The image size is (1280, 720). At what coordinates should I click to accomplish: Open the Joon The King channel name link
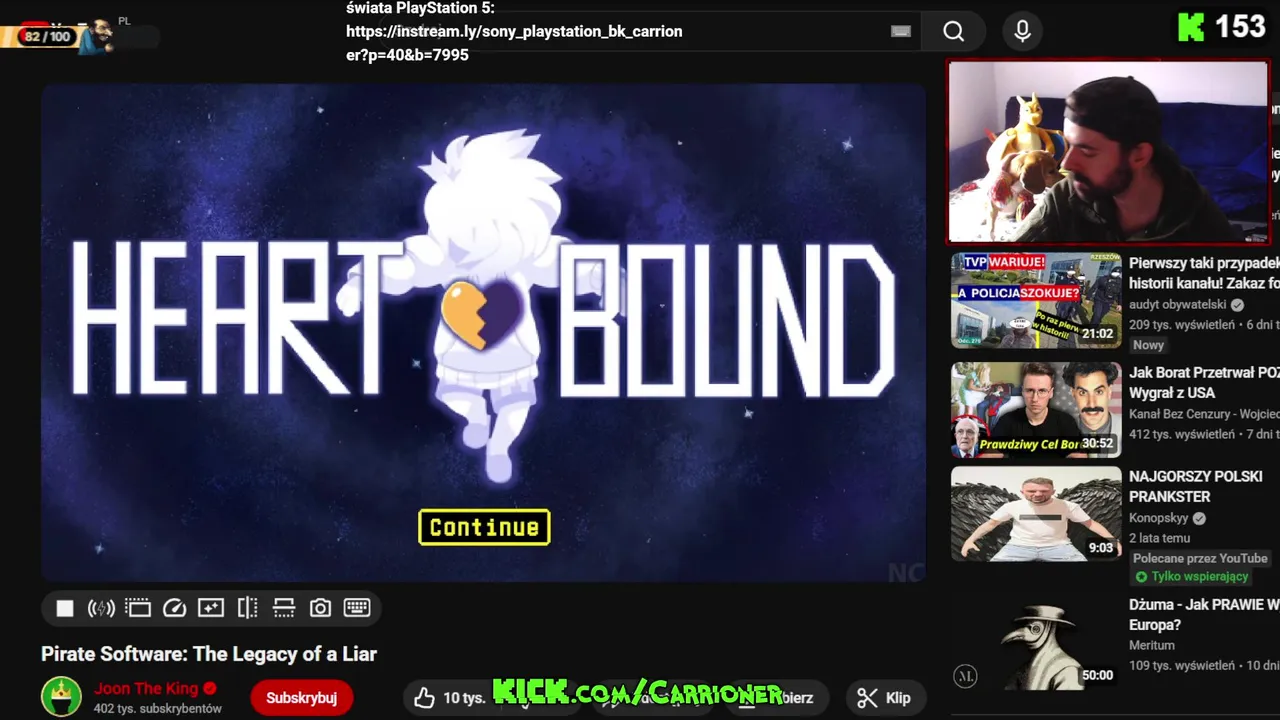click(x=147, y=688)
